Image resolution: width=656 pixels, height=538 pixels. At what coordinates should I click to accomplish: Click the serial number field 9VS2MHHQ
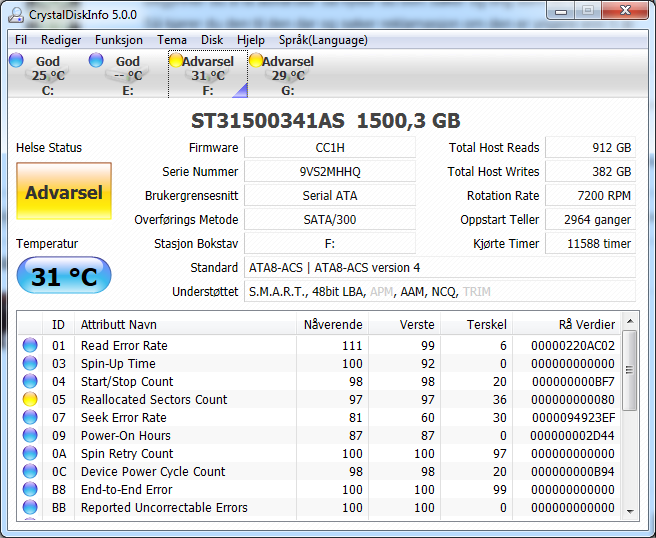click(x=330, y=172)
